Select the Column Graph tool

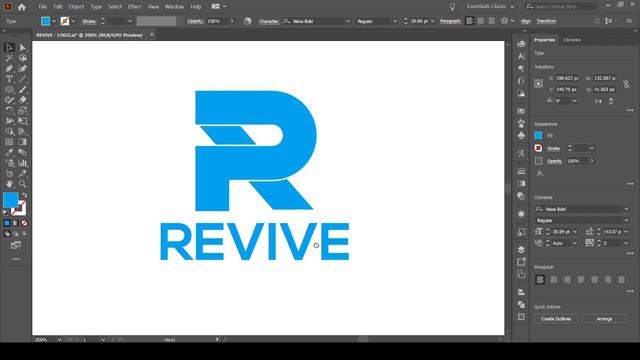tap(22, 163)
